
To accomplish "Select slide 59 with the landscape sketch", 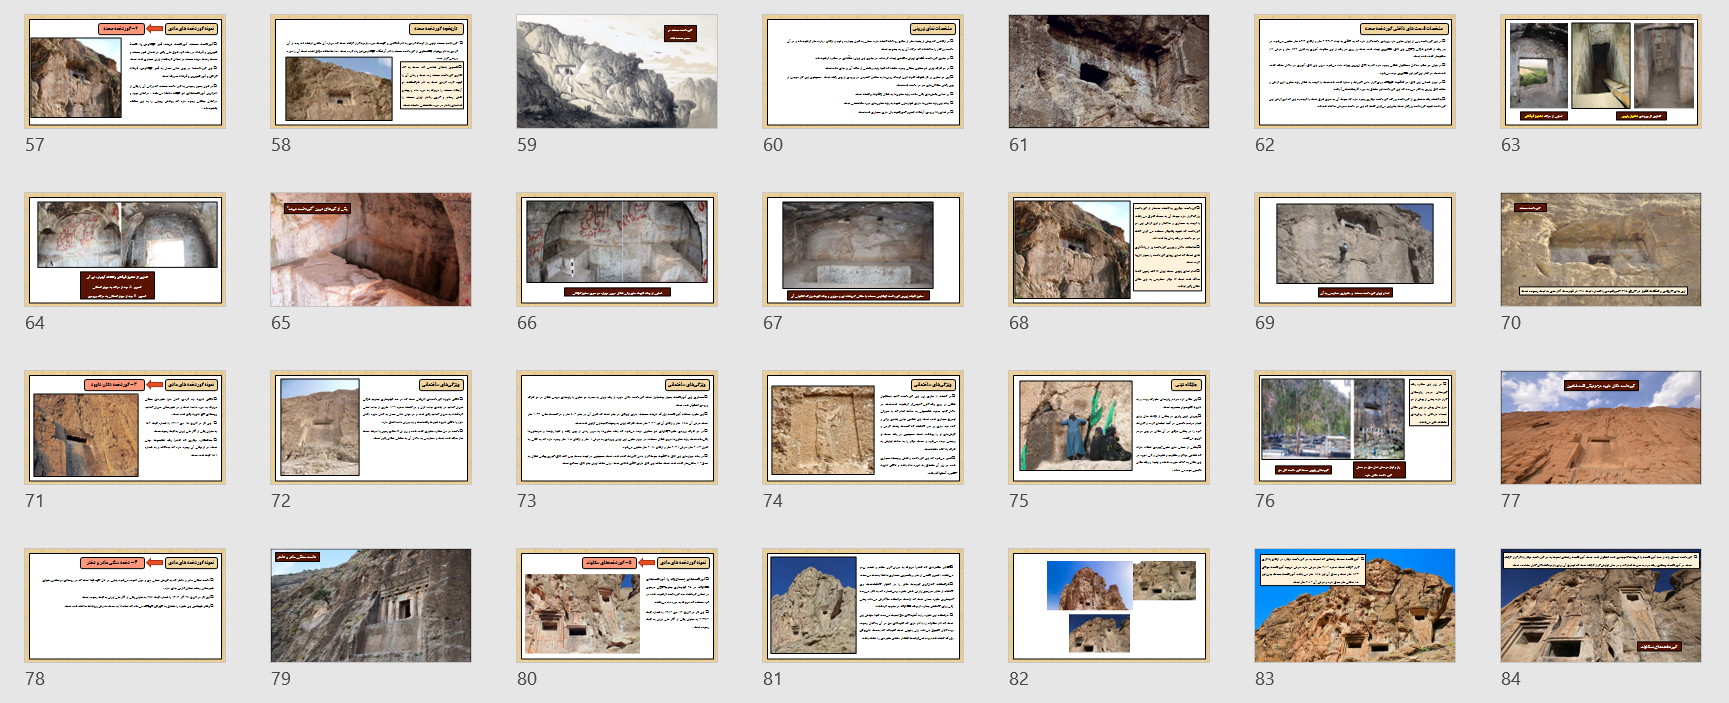I will coord(617,71).
